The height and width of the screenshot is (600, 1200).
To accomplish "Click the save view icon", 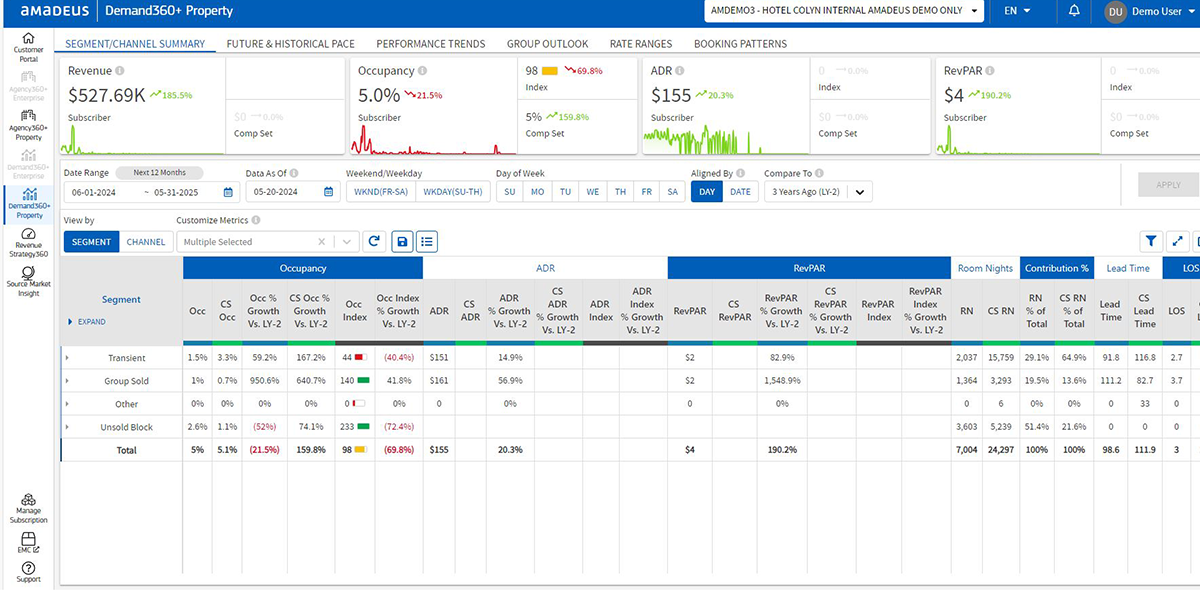I will point(401,241).
